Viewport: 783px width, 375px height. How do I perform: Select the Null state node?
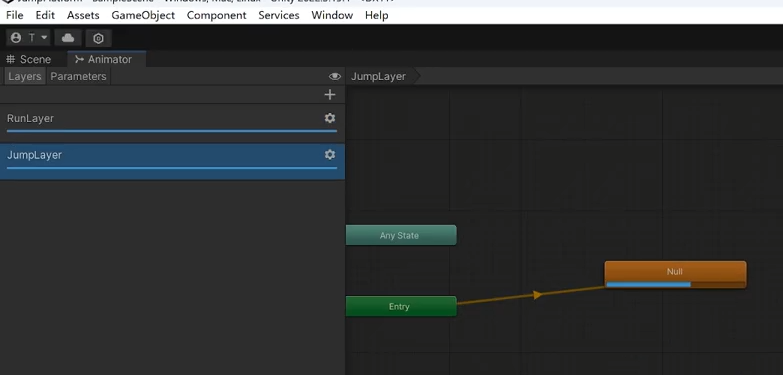click(x=675, y=274)
